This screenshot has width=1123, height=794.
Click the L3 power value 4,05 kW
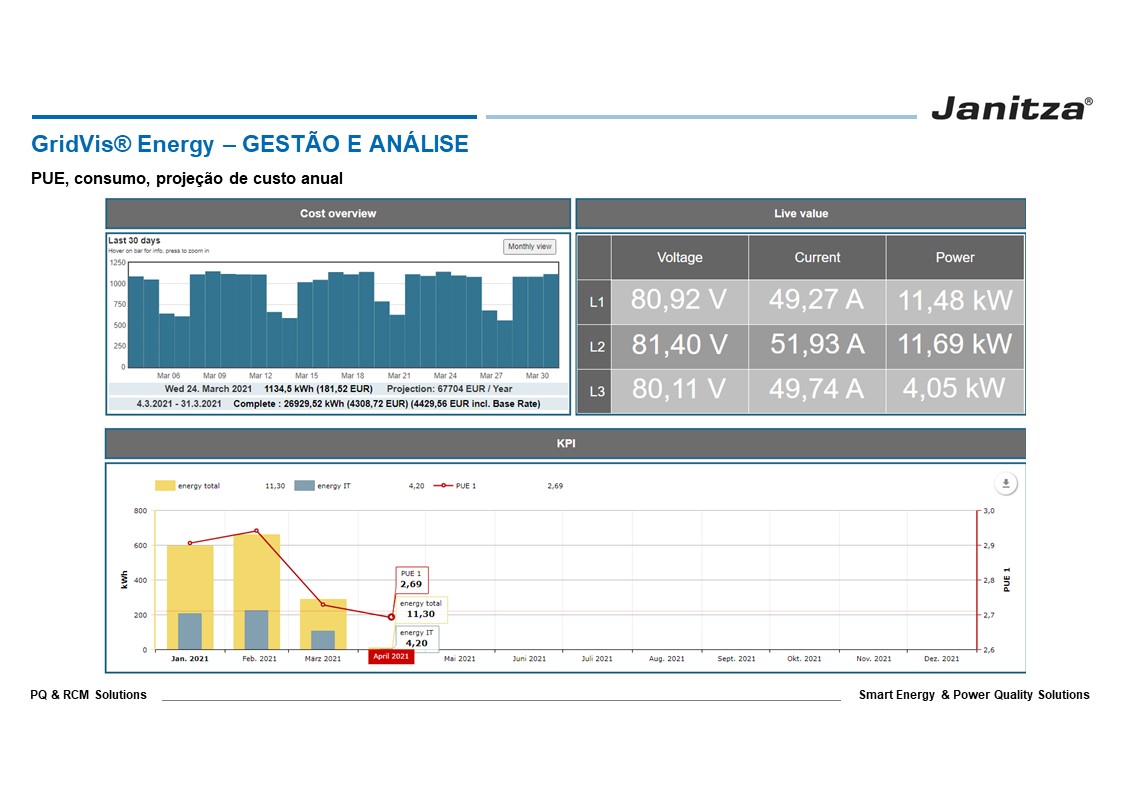(x=954, y=389)
